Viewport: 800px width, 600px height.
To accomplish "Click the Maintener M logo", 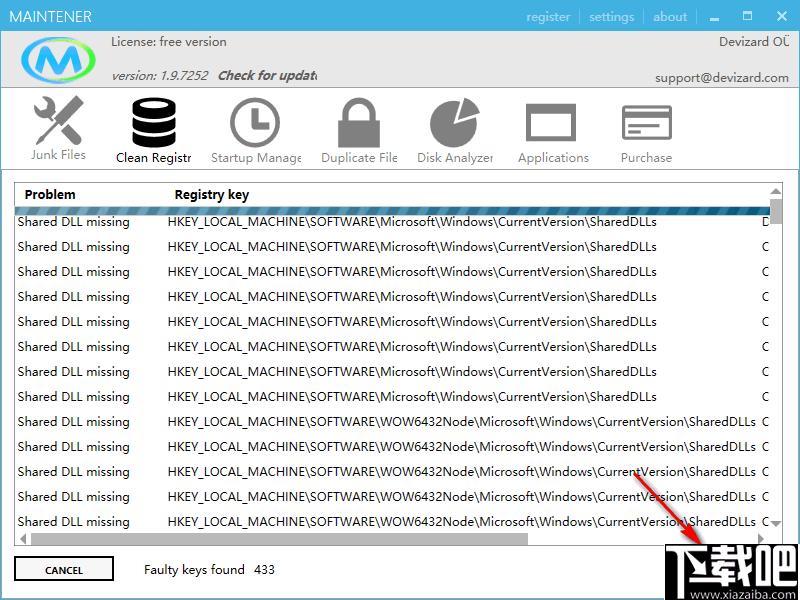I will tap(58, 60).
